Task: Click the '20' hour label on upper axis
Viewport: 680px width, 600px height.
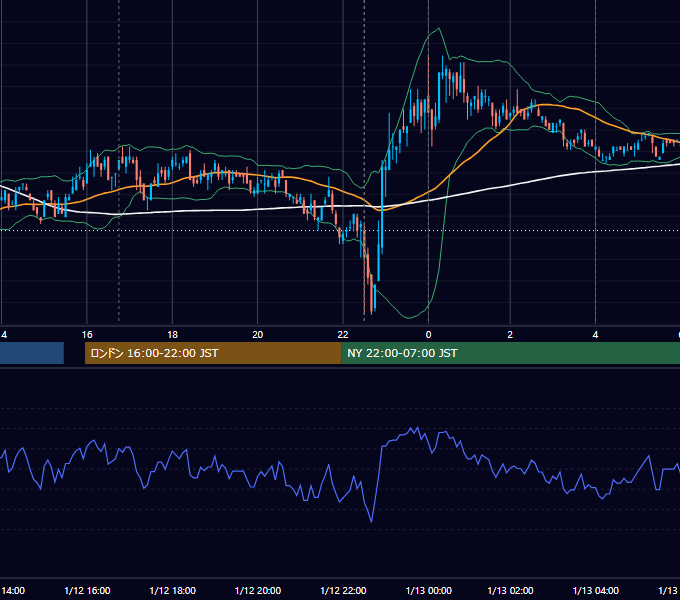Action: point(258,335)
